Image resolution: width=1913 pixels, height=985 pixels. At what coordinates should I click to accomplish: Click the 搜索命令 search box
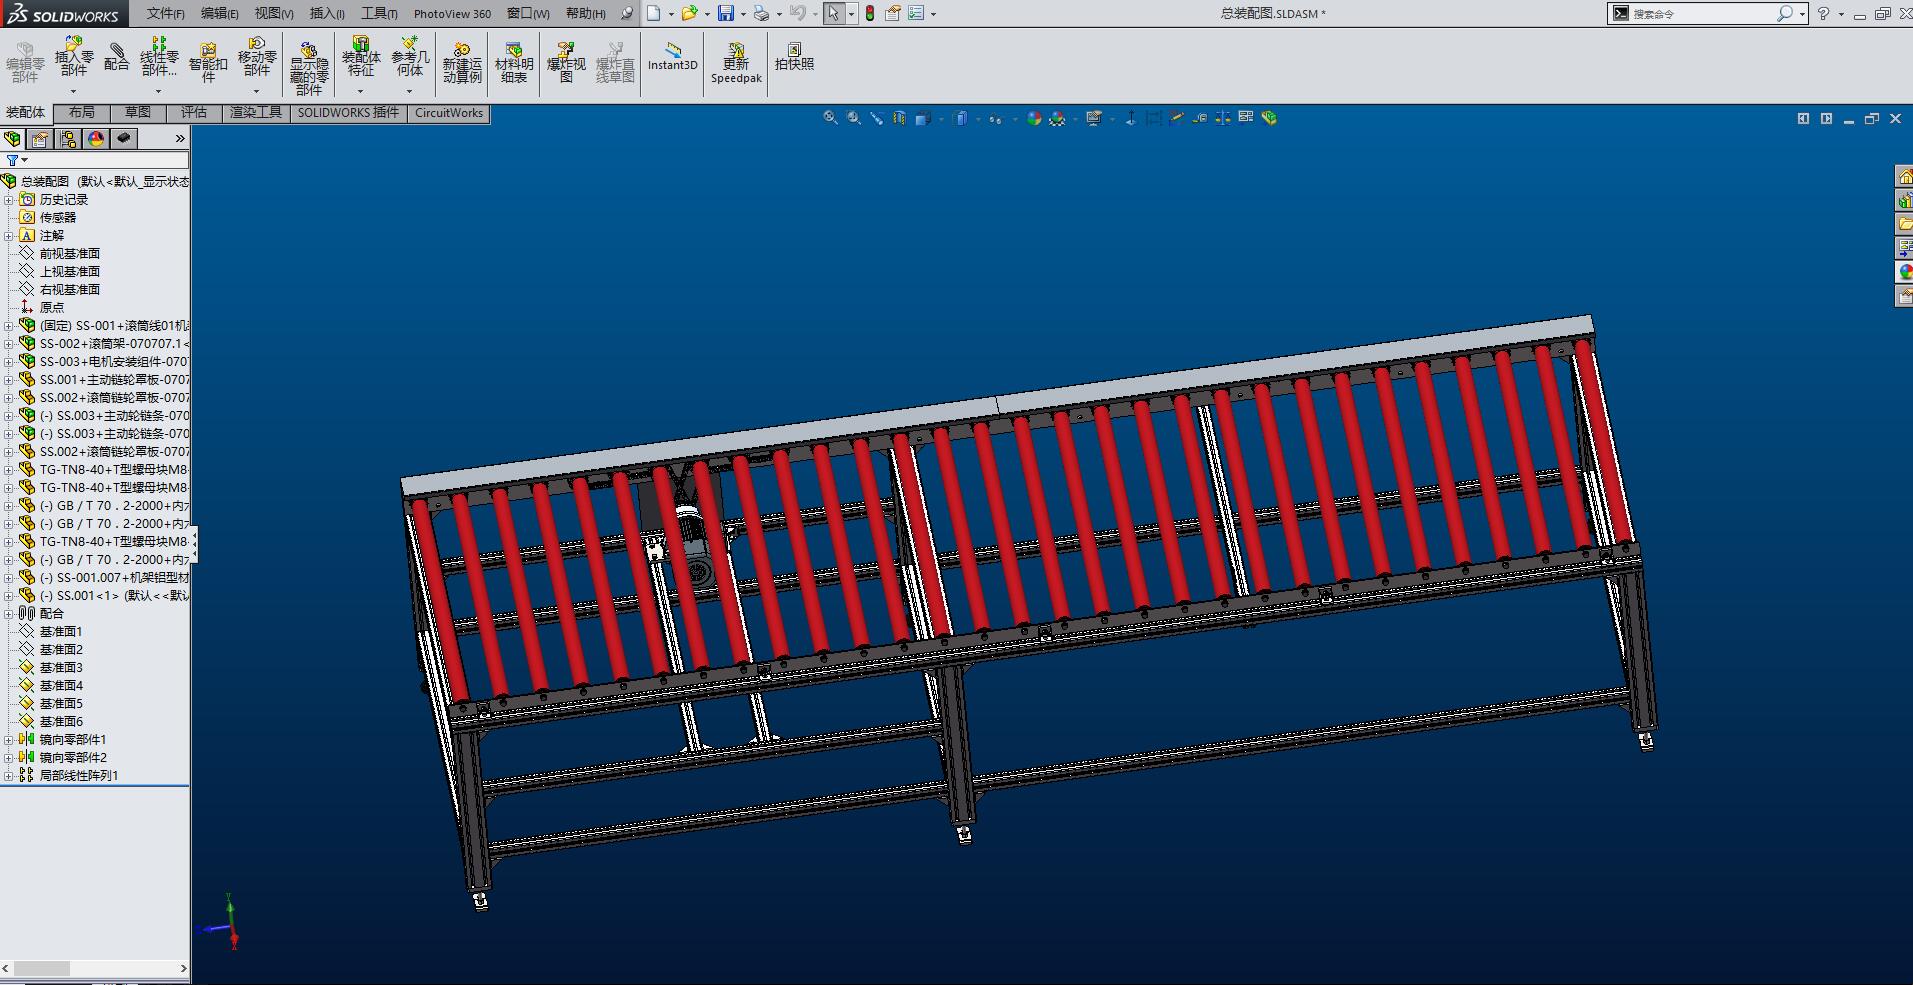[x=1708, y=13]
